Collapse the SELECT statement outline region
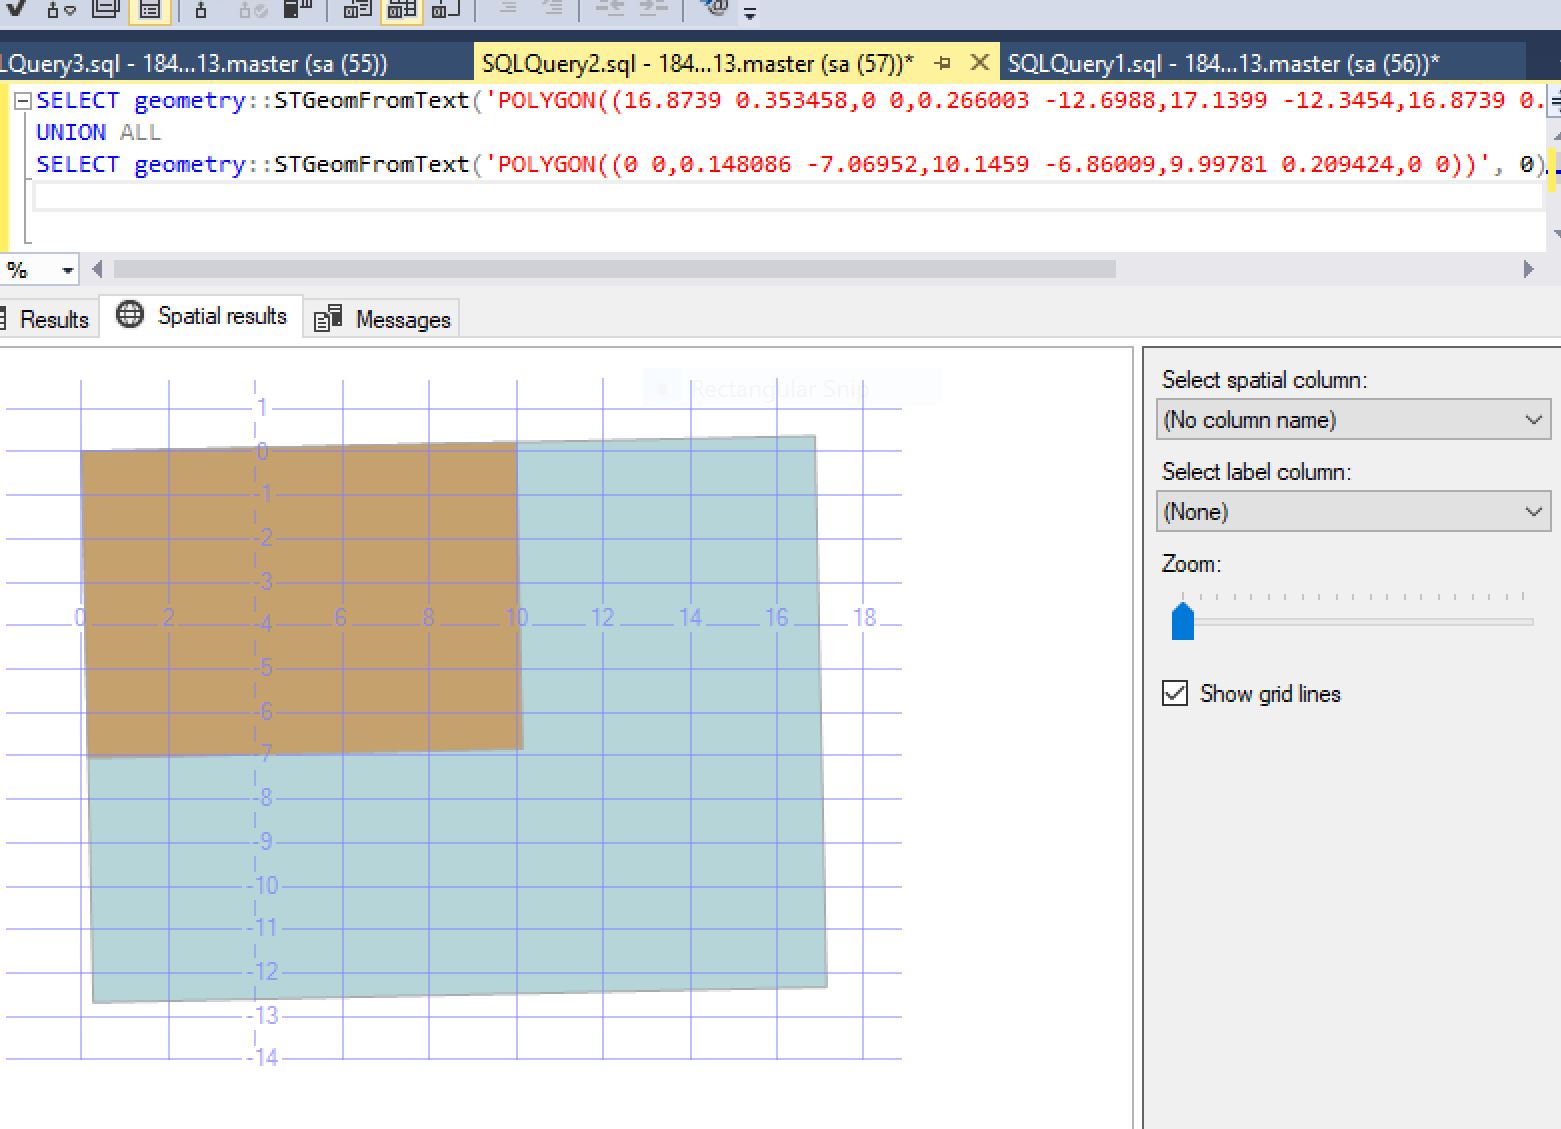 [x=22, y=100]
